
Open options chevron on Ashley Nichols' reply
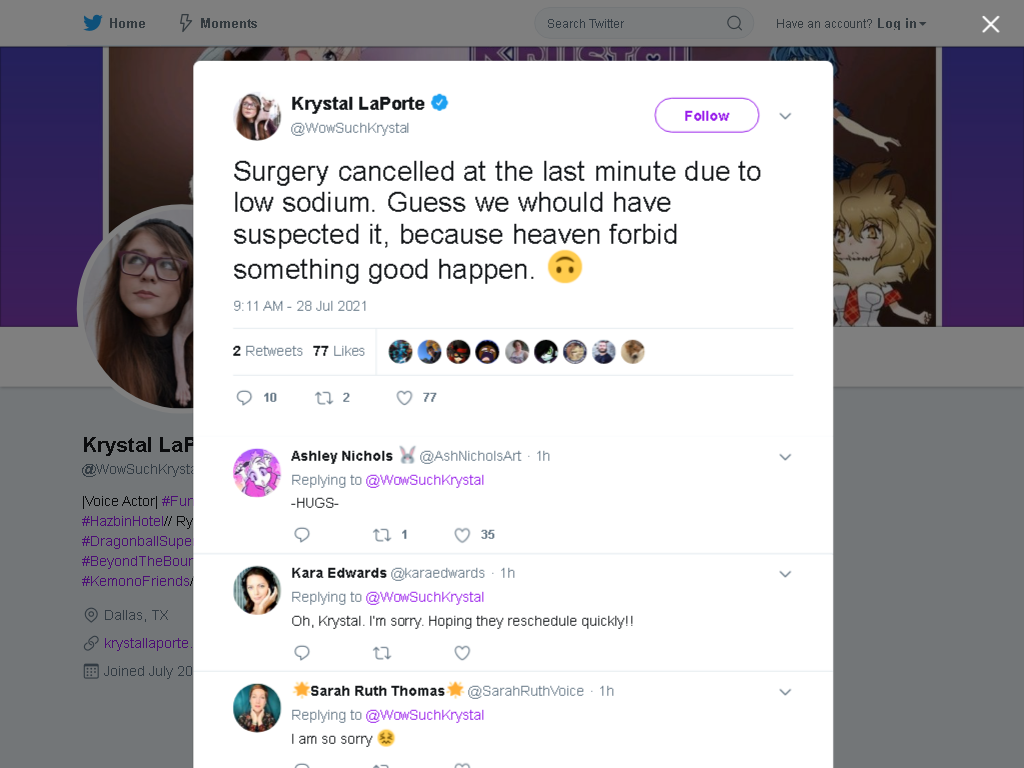(785, 457)
